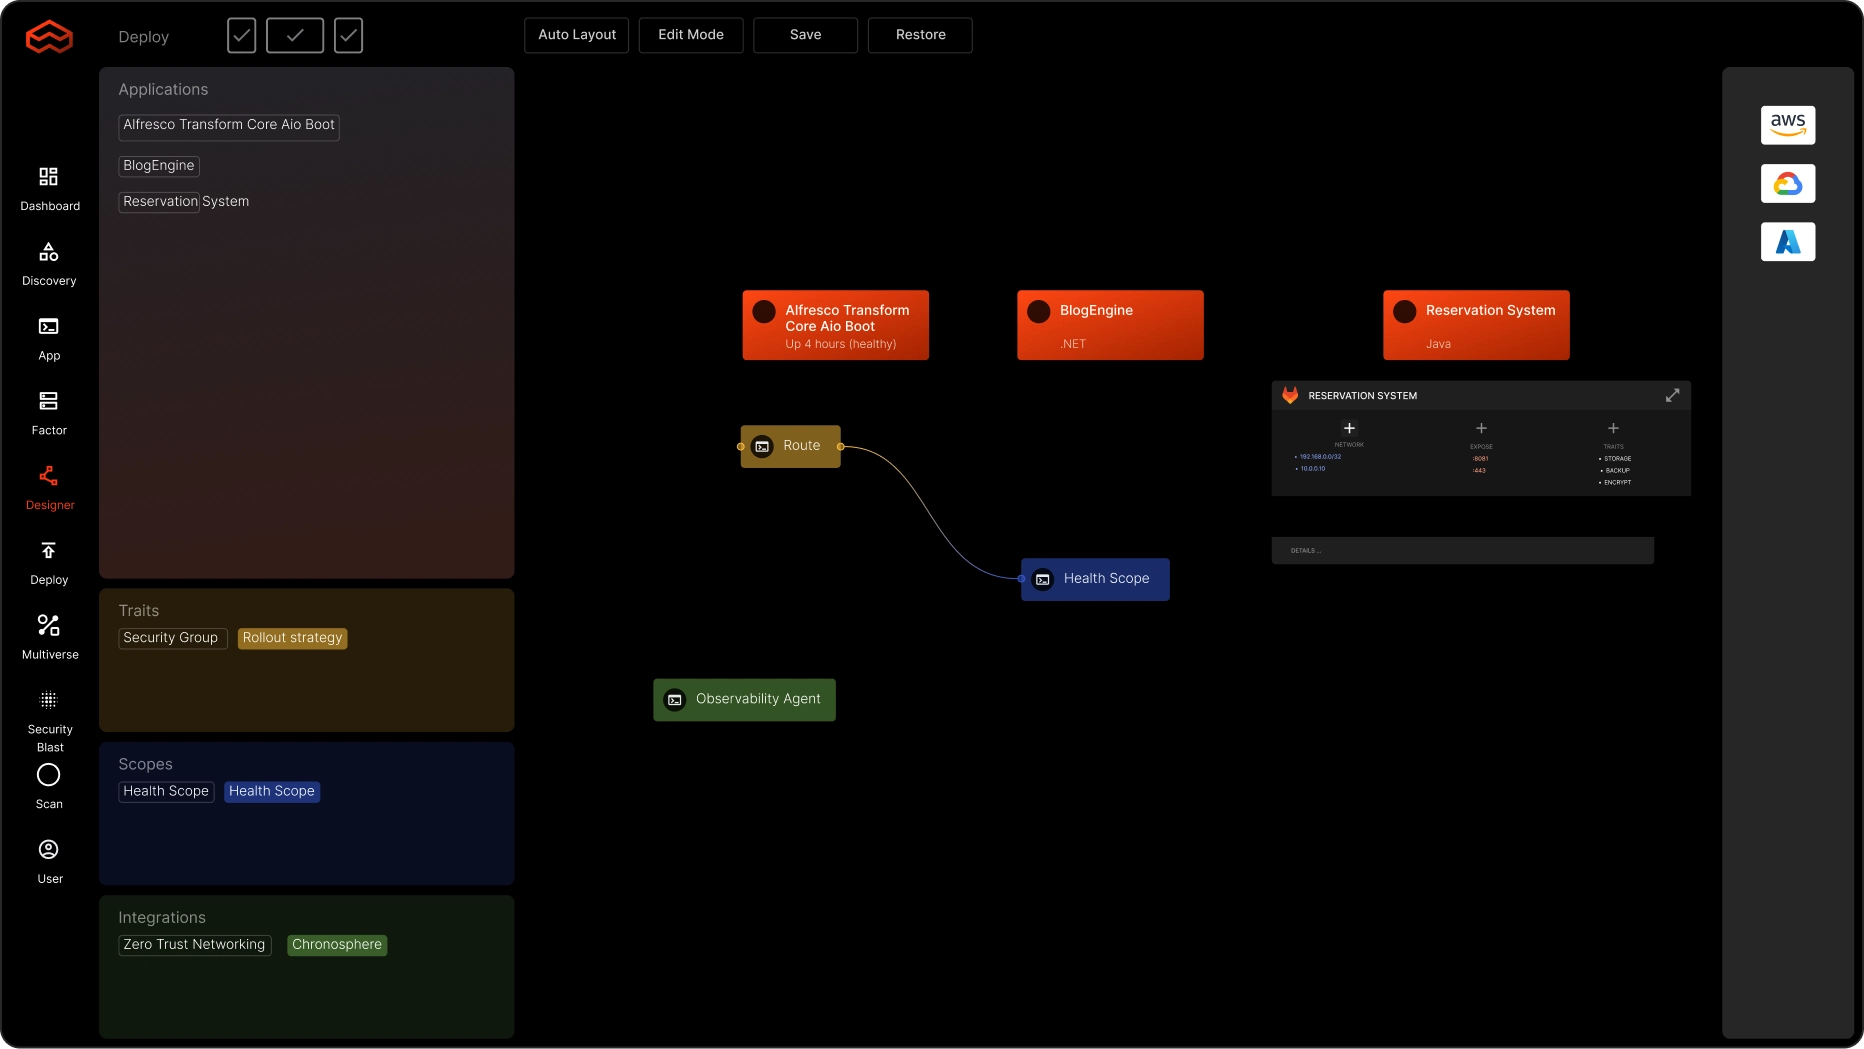The width and height of the screenshot is (1864, 1049).
Task: Add a Trait with plus icon
Action: (x=1613, y=428)
